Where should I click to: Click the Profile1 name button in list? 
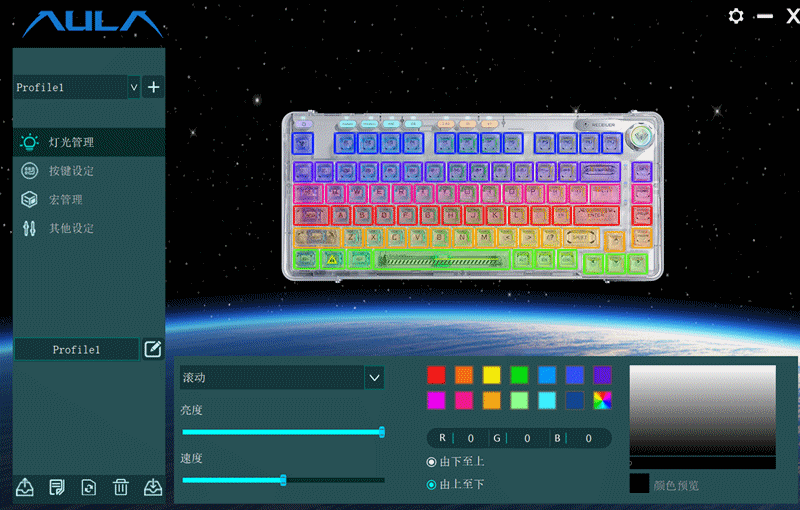pos(76,349)
